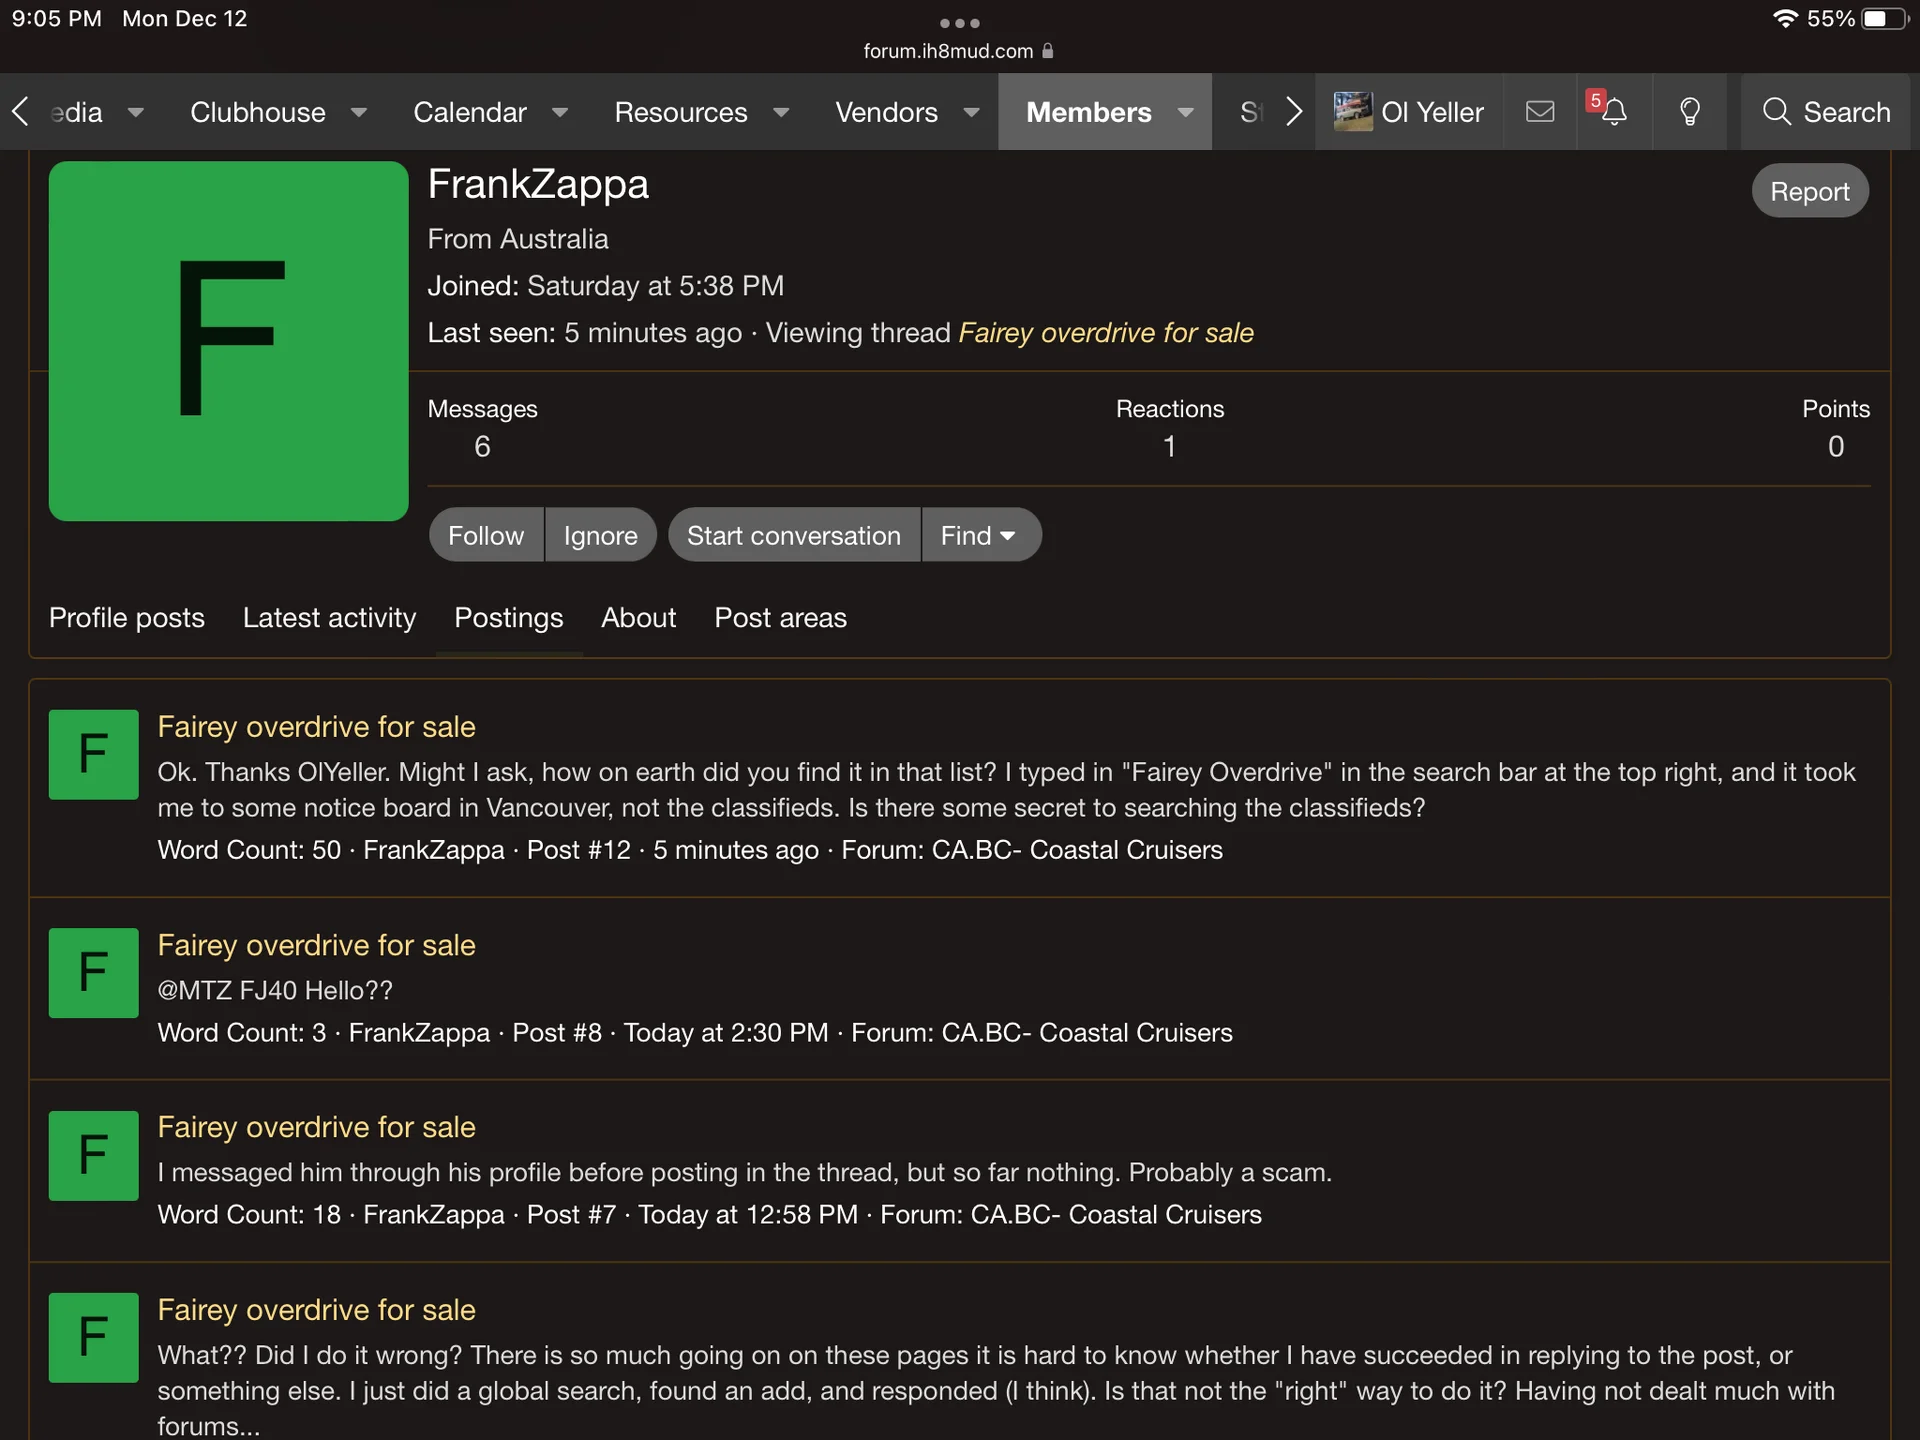1920x1440 pixels.
Task: Click the Follow button
Action: coord(486,535)
